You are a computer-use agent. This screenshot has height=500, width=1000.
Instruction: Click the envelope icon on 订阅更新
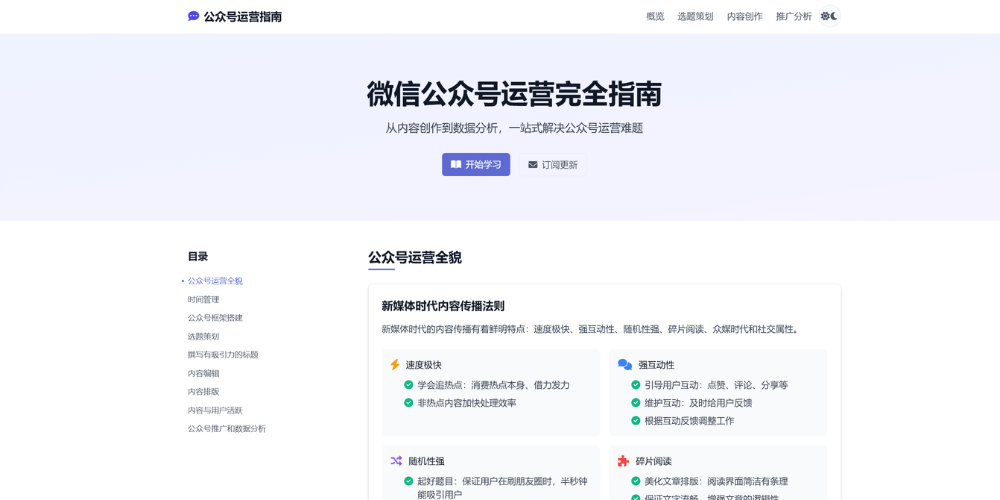533,165
